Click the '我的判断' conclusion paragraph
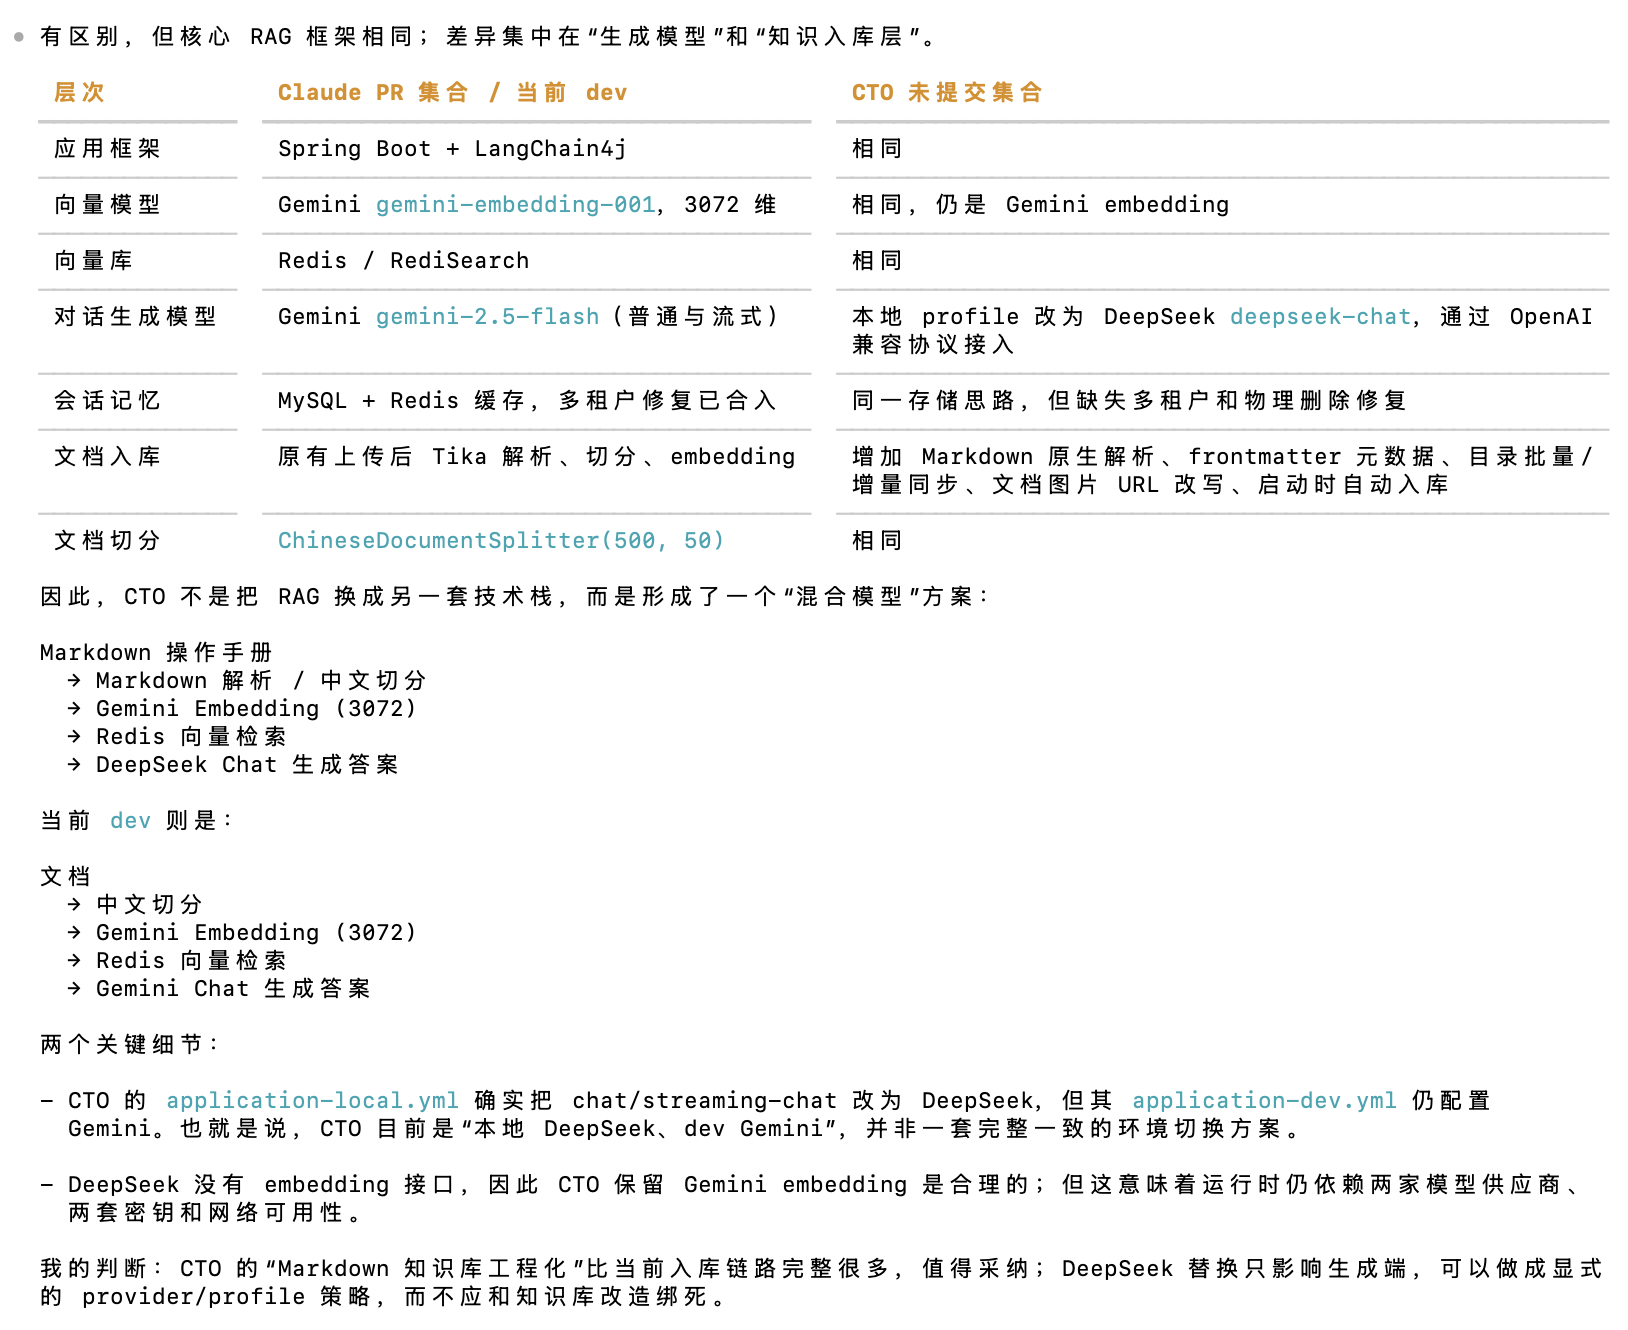The image size is (1628, 1330). (820, 1283)
